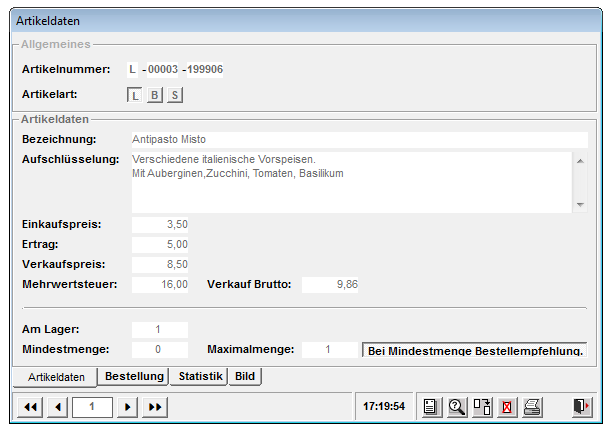Switch to the Bestellung tab
Viewport: 611px width, 434px height.
(x=134, y=376)
